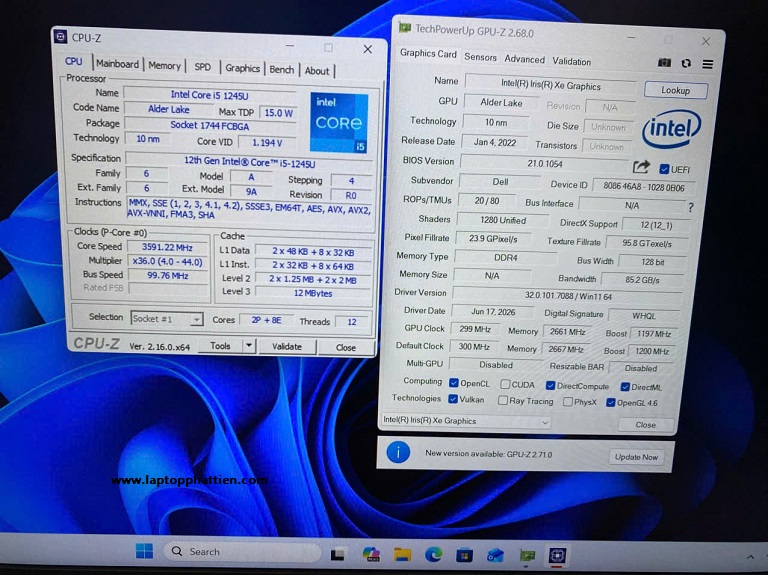The height and width of the screenshot is (575, 768).
Task: Click the Multiplier value x36.0
Action: [167, 262]
